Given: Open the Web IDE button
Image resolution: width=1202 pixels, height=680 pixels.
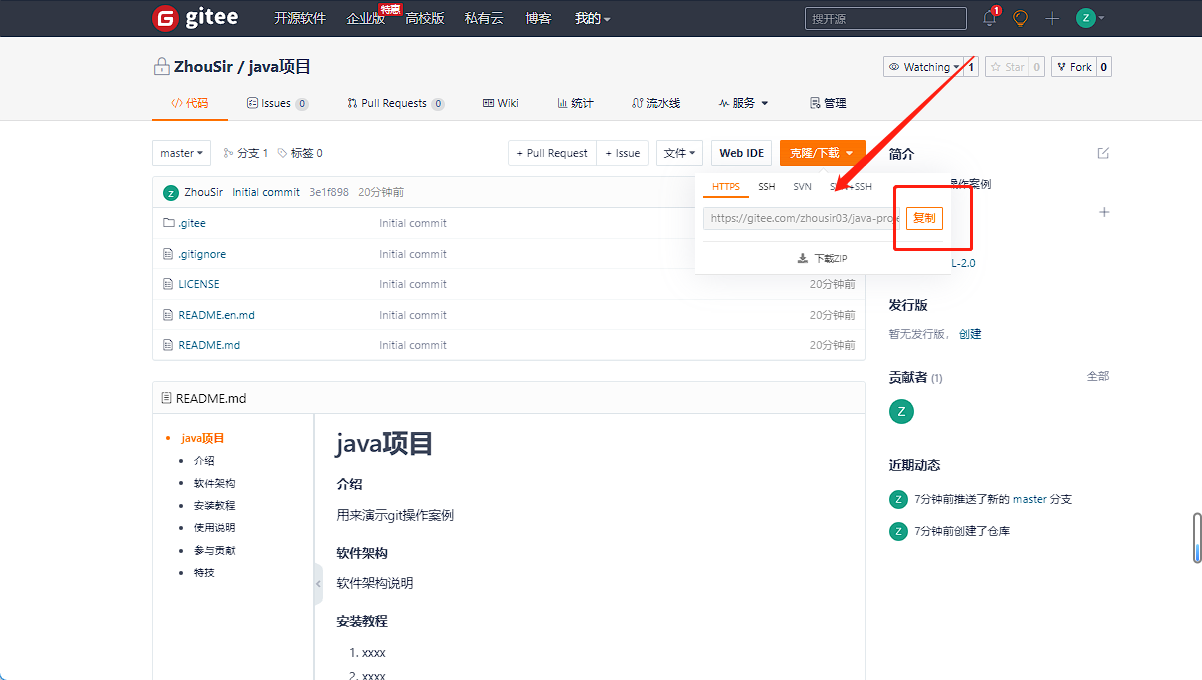Looking at the screenshot, I should coord(742,153).
